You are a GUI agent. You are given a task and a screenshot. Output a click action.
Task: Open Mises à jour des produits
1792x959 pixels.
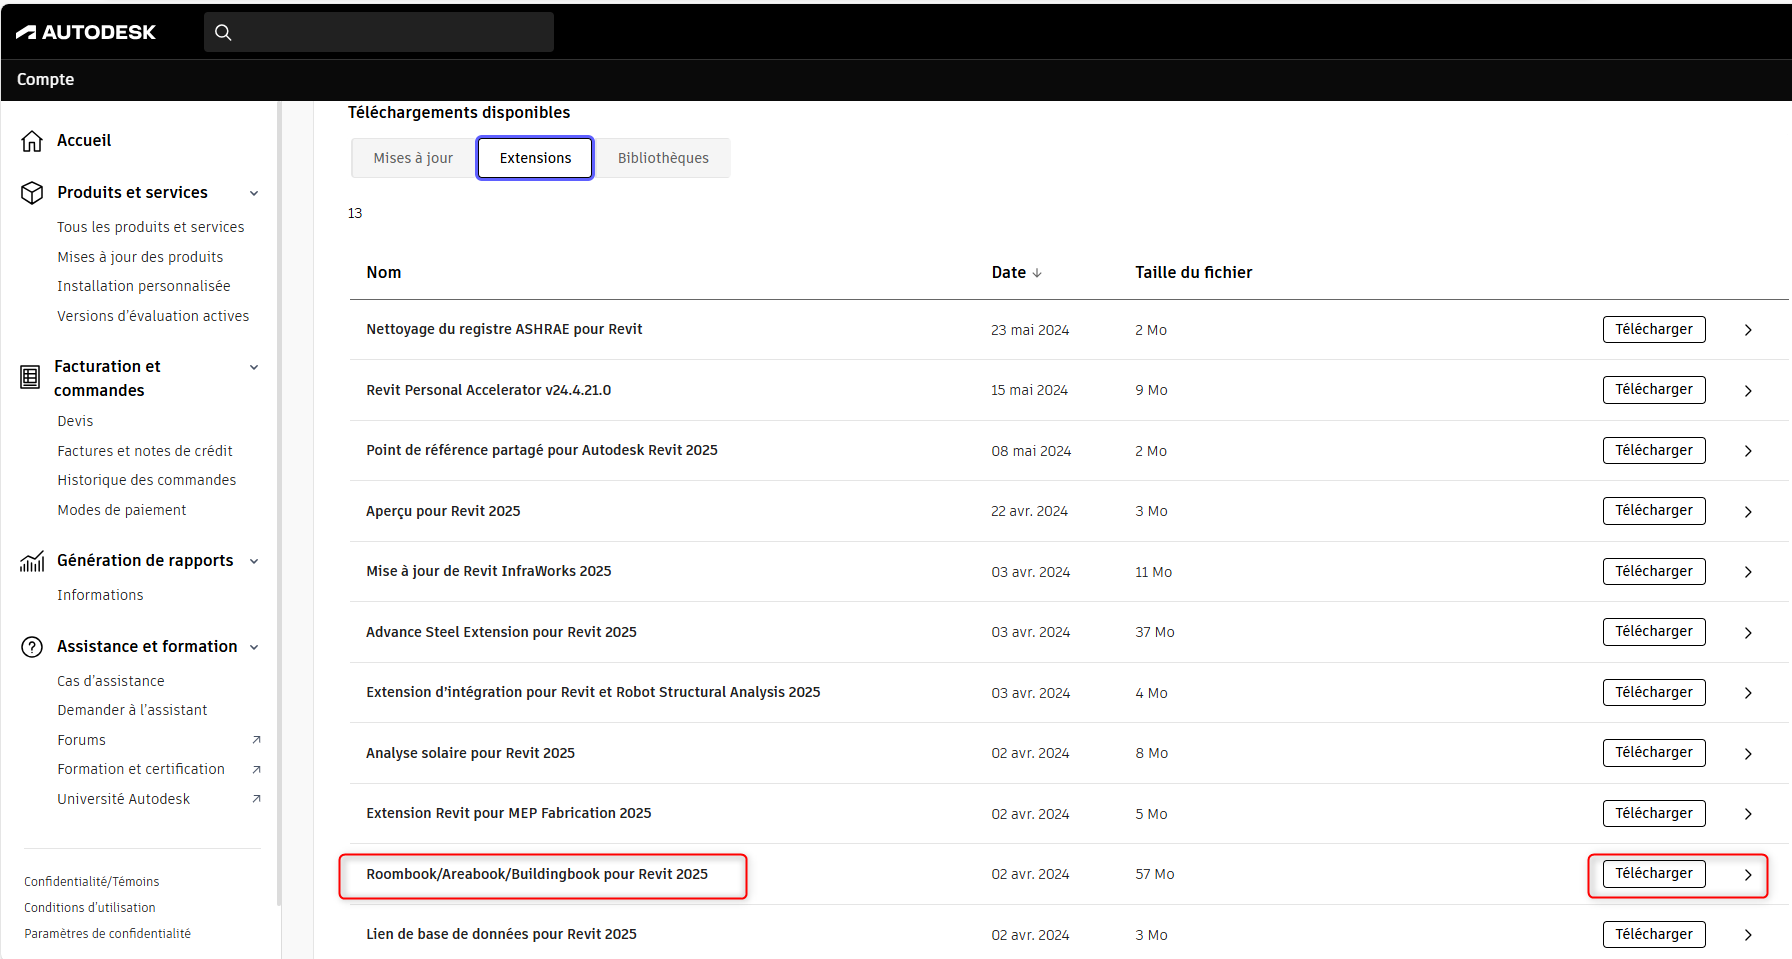[x=140, y=257]
